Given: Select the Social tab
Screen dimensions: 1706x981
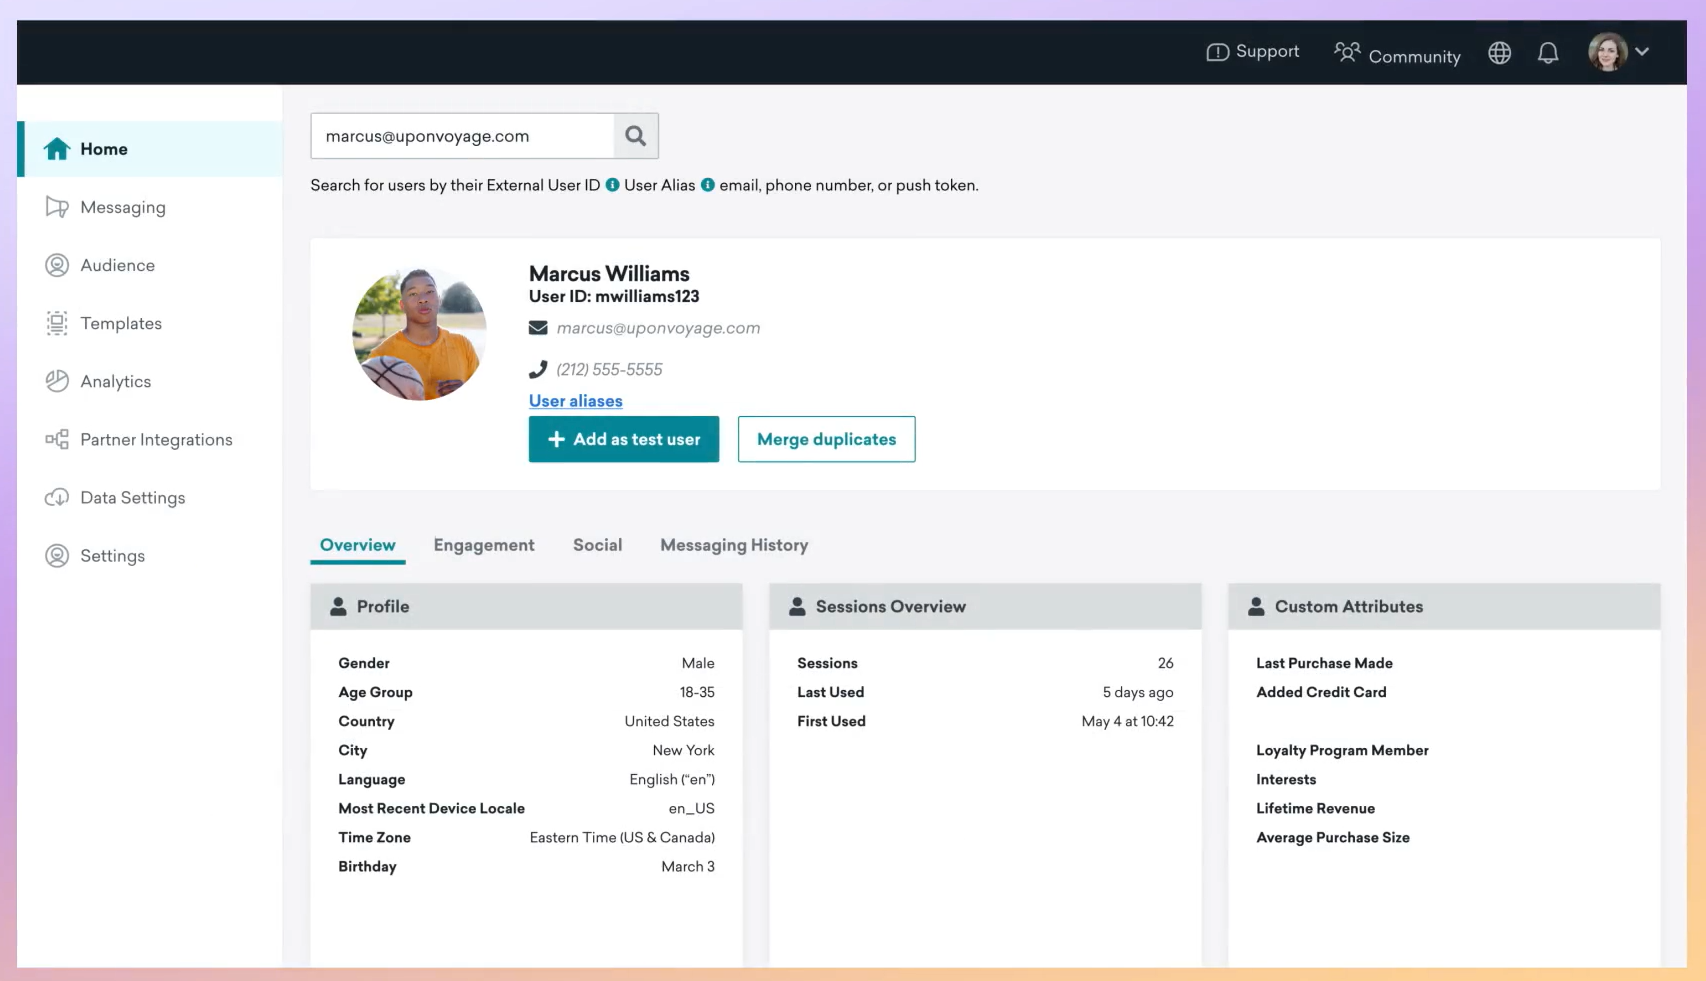Looking at the screenshot, I should click(x=597, y=545).
